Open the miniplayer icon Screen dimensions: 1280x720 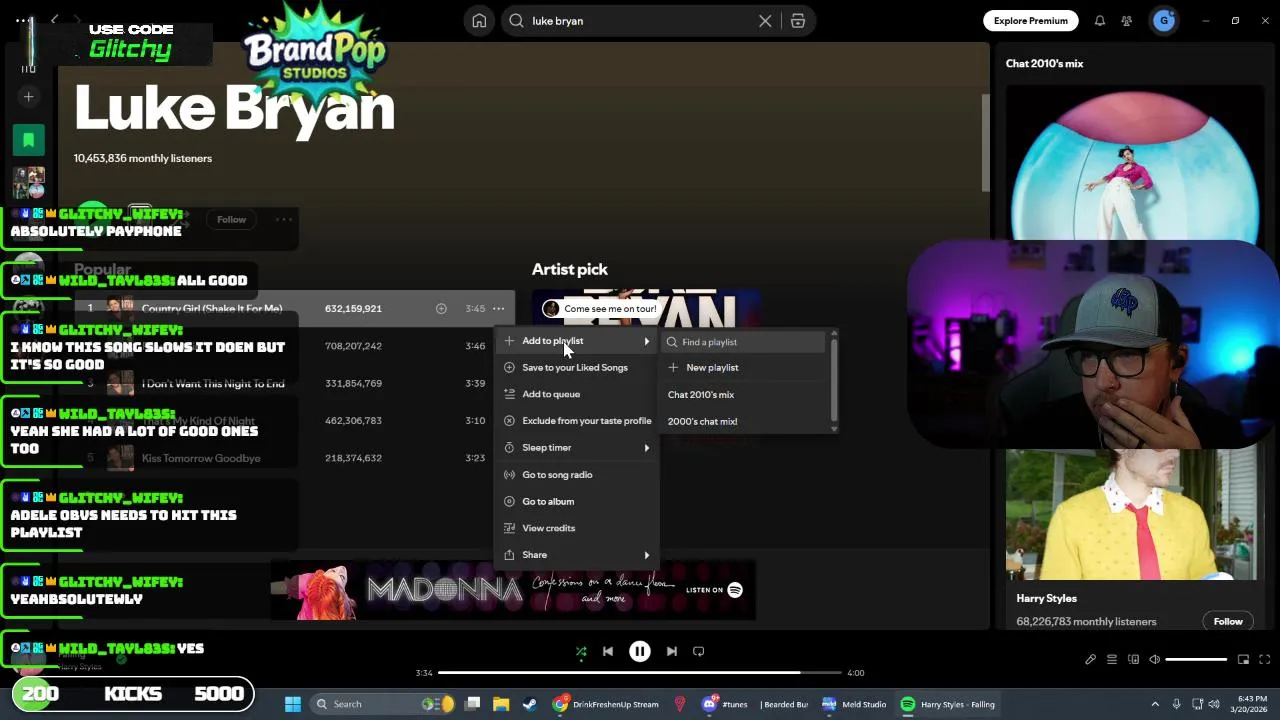(x=1243, y=659)
